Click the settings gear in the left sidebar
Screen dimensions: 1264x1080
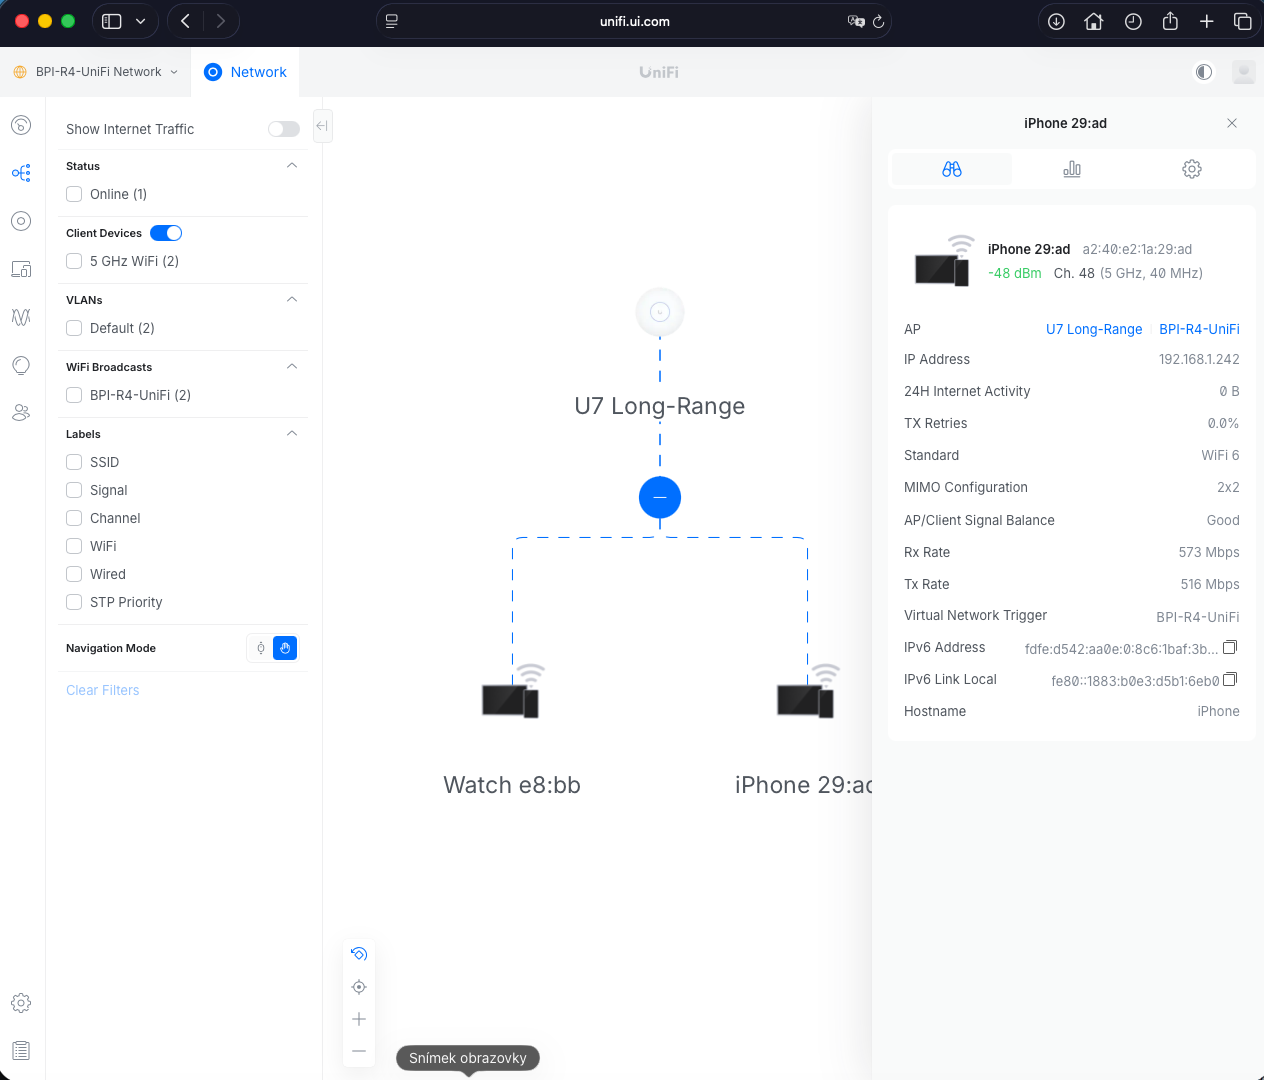coord(21,1003)
